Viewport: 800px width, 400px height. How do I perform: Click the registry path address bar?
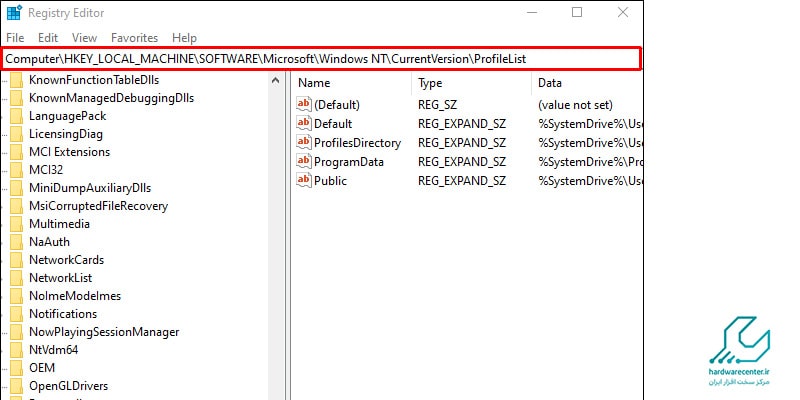321,59
